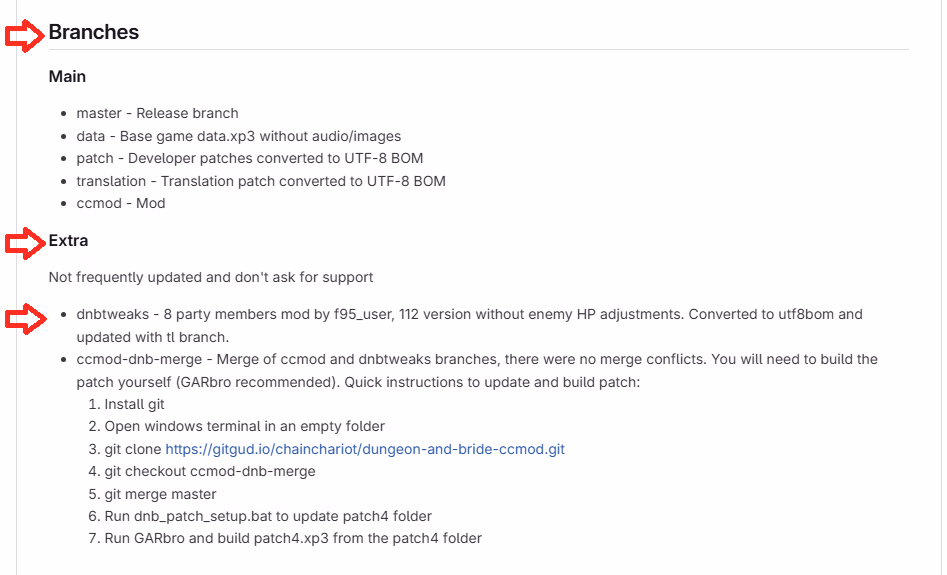Click the red arrow pointing at dnbtweaks bullet
947x575 pixels.
point(24,319)
